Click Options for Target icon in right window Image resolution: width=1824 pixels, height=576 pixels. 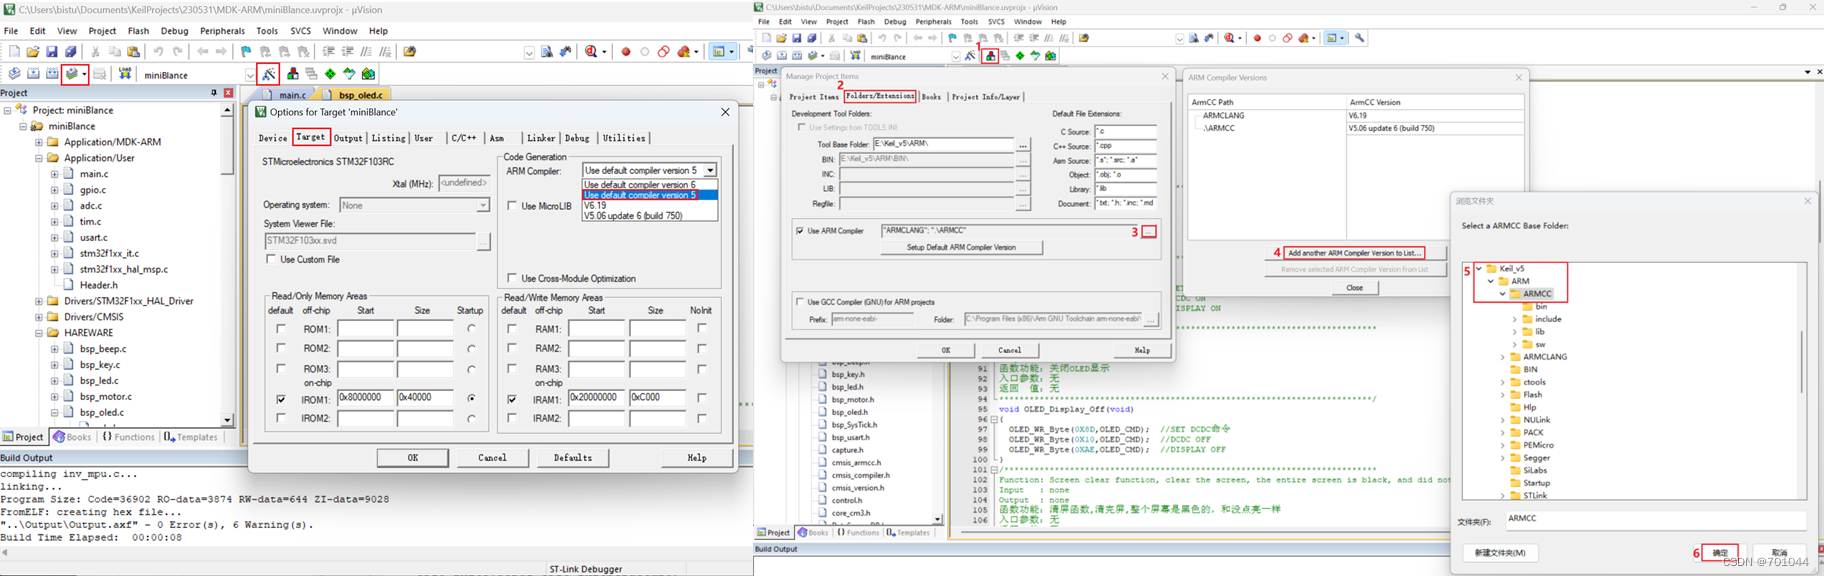tap(969, 56)
